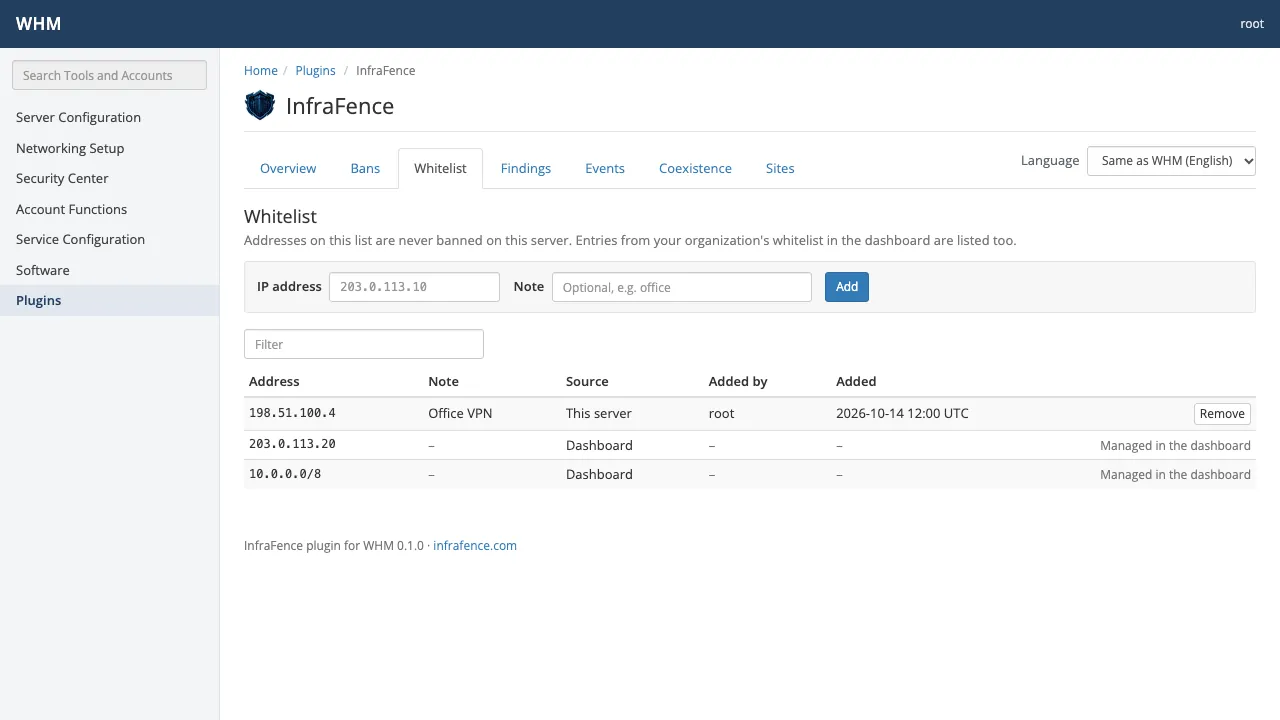This screenshot has height=720, width=1280.
Task: Follow the Plugins breadcrumb link
Action: pyautogui.click(x=316, y=71)
